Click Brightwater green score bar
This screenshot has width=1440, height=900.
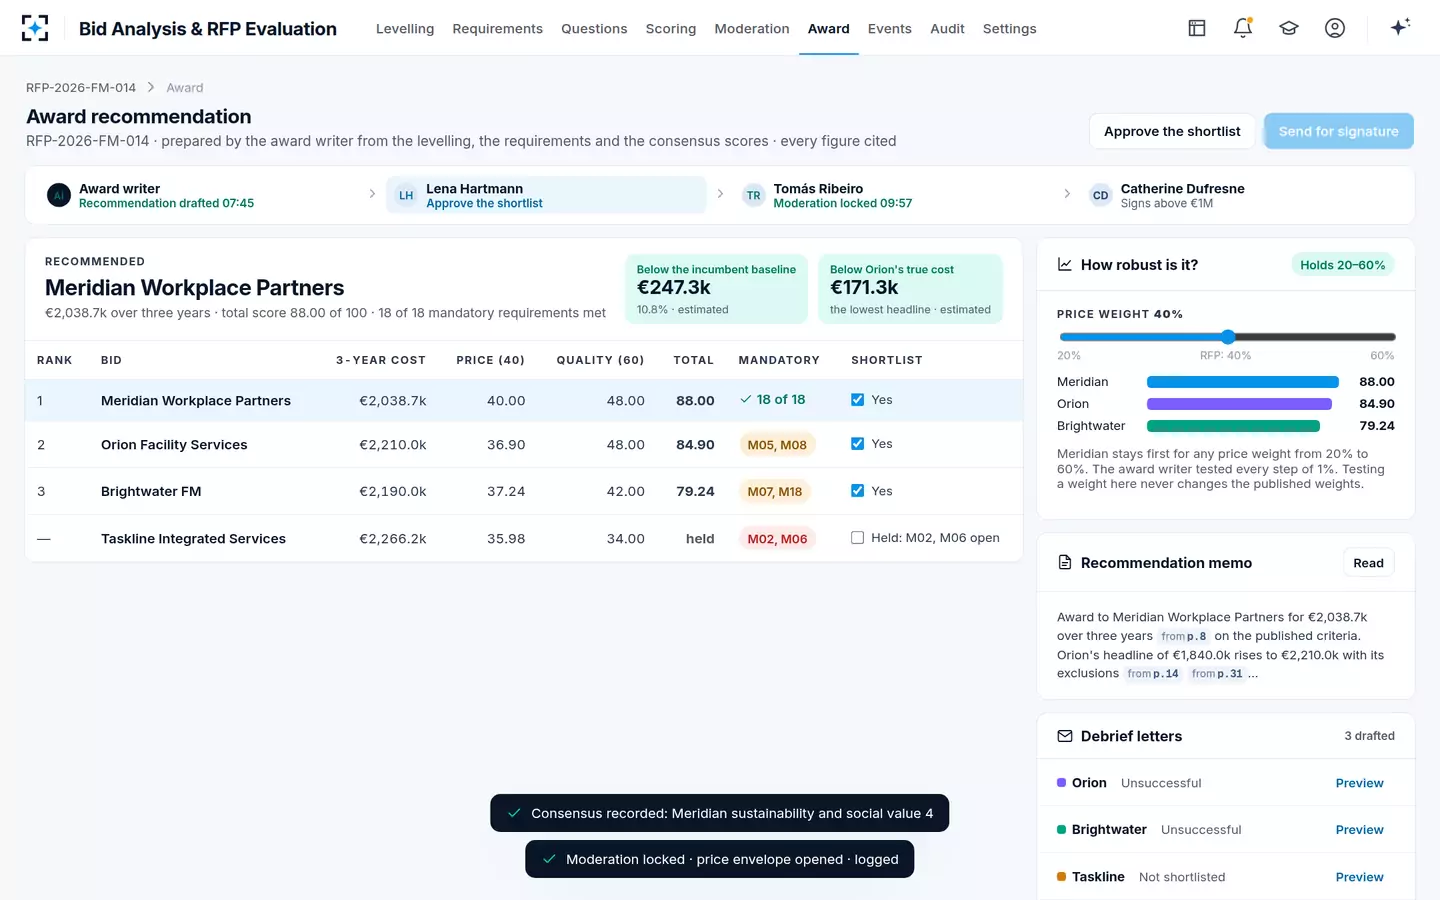pos(1233,426)
